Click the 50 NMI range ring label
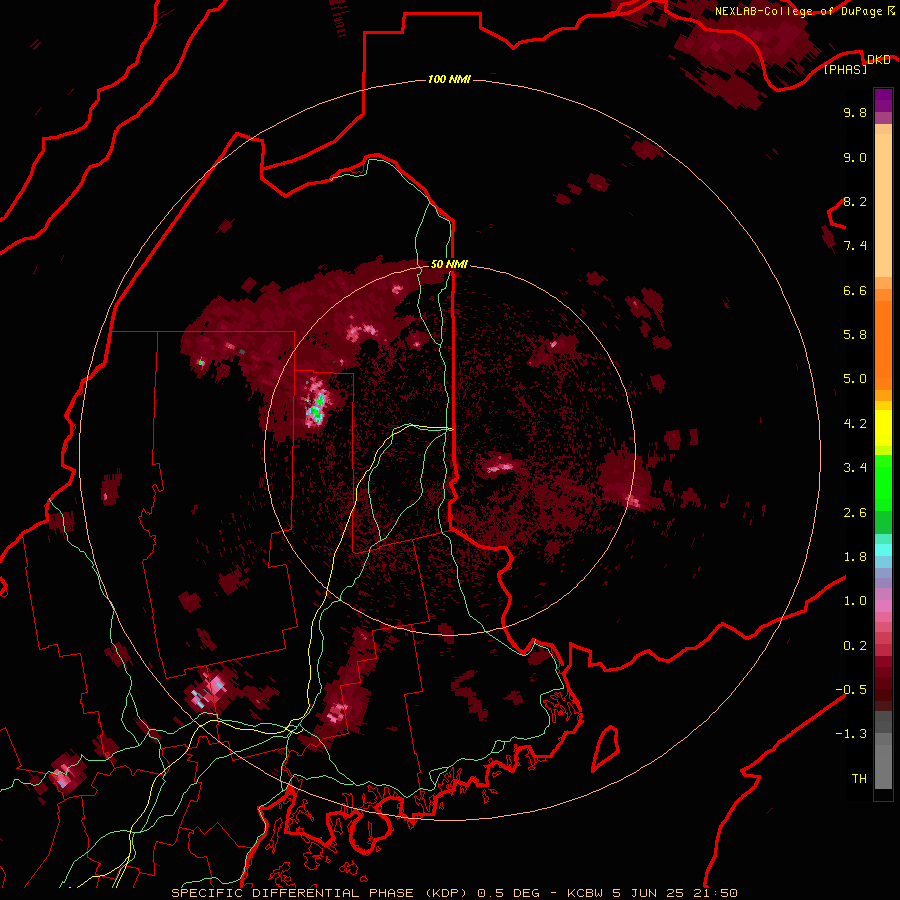The width and height of the screenshot is (900, 900). (x=449, y=264)
